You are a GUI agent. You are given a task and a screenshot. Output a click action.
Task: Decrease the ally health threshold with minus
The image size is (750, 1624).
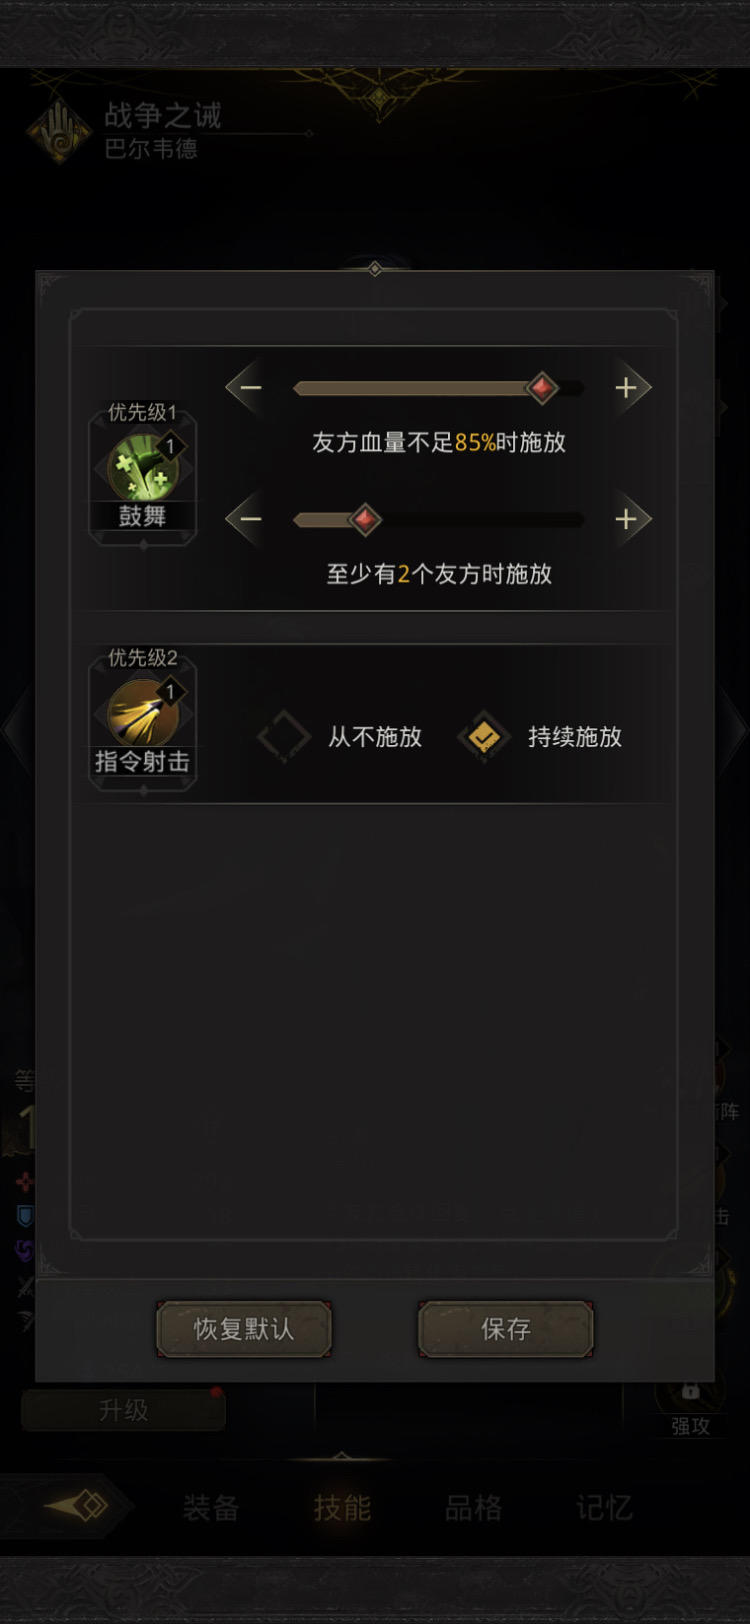click(x=250, y=387)
